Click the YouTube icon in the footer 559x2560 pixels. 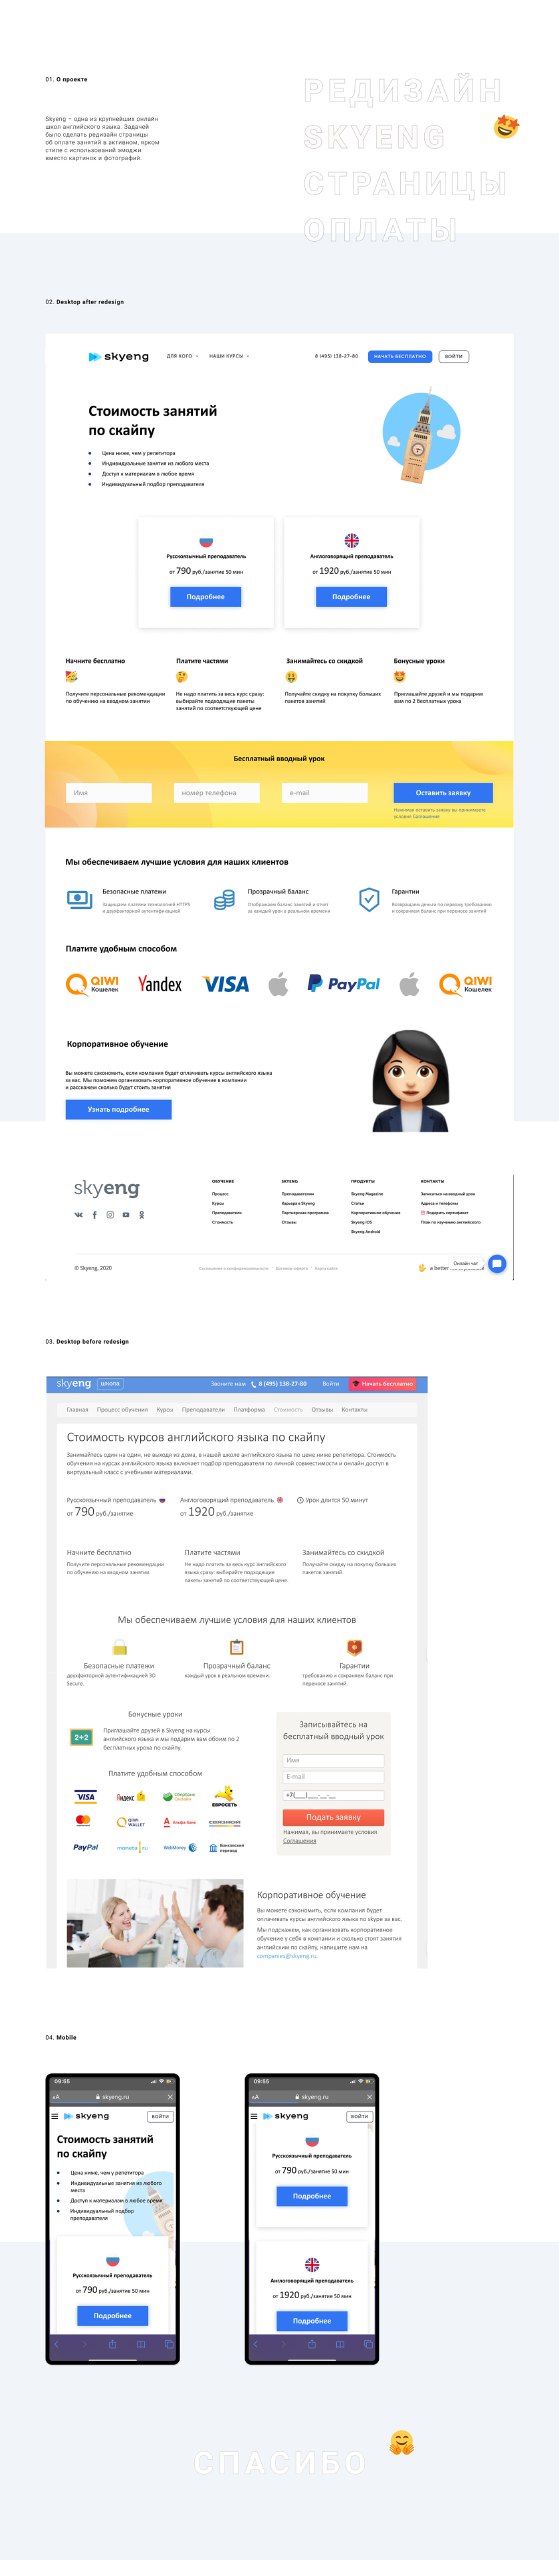126,1215
